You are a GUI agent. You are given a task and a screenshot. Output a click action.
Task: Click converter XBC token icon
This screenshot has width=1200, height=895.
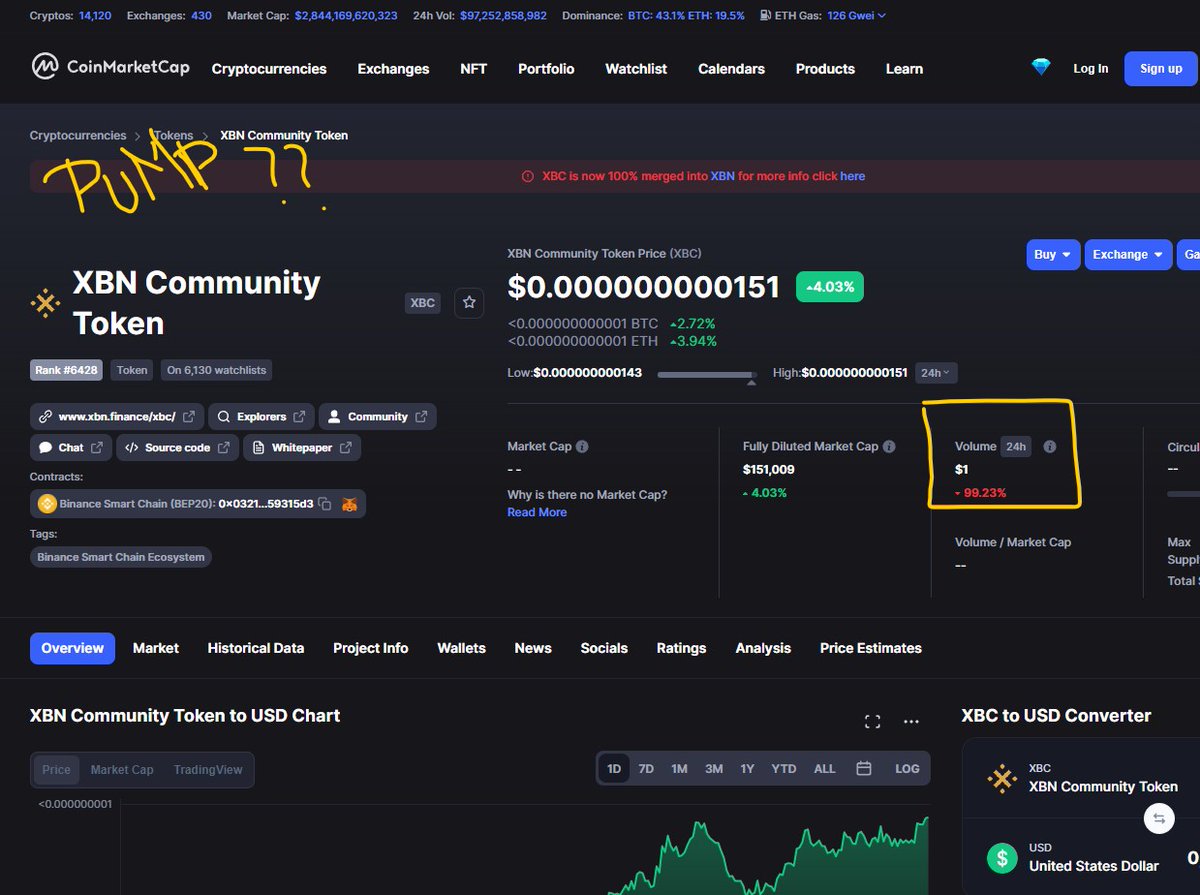1001,778
